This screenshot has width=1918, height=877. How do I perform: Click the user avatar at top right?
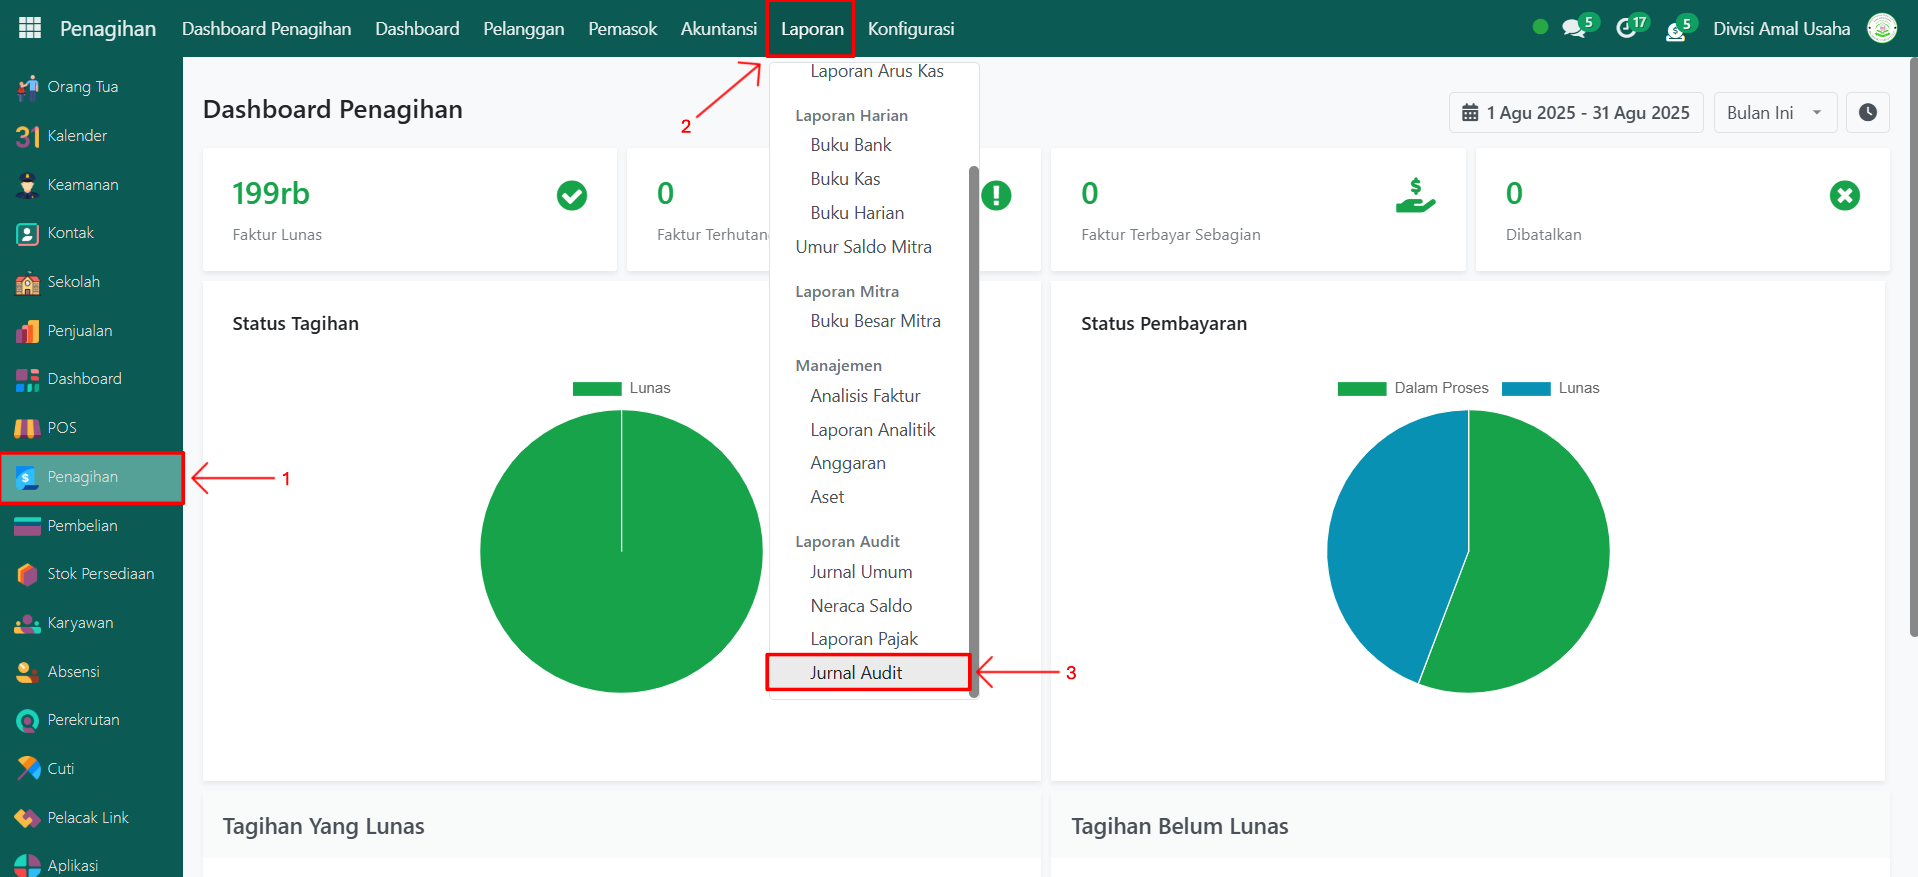point(1882,29)
